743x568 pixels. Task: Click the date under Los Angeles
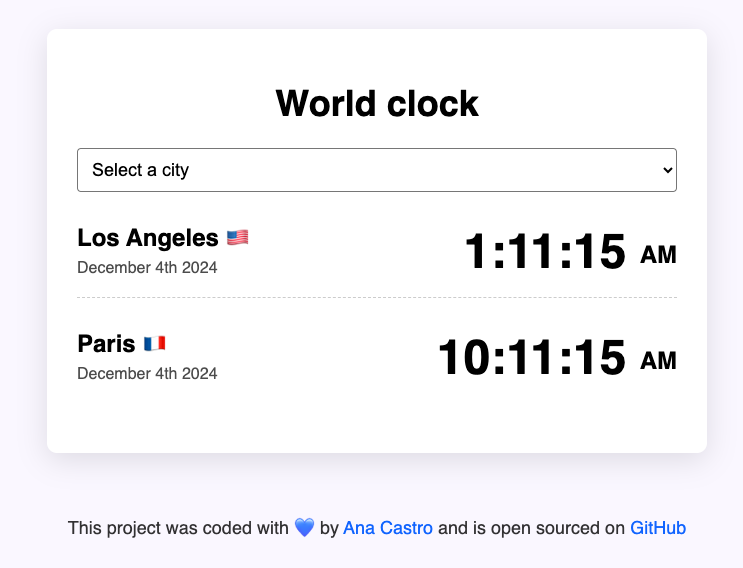pos(147,268)
